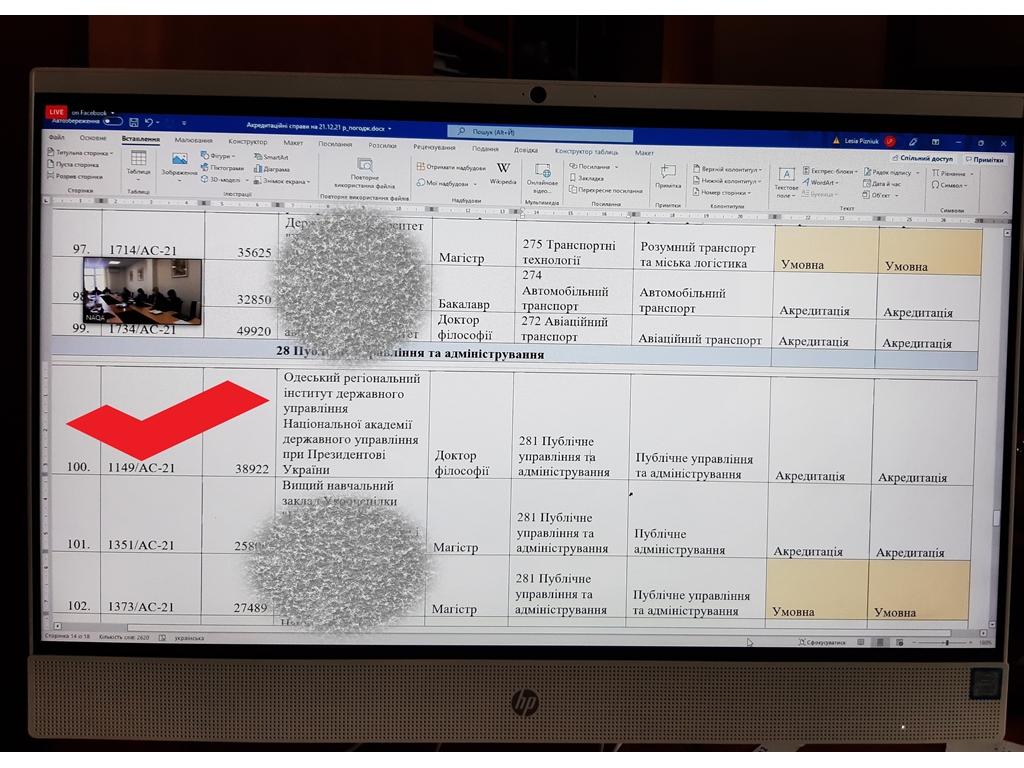Open the Експрес-блоки quick parts dropdown
The height and width of the screenshot is (768, 1024).
(x=830, y=171)
